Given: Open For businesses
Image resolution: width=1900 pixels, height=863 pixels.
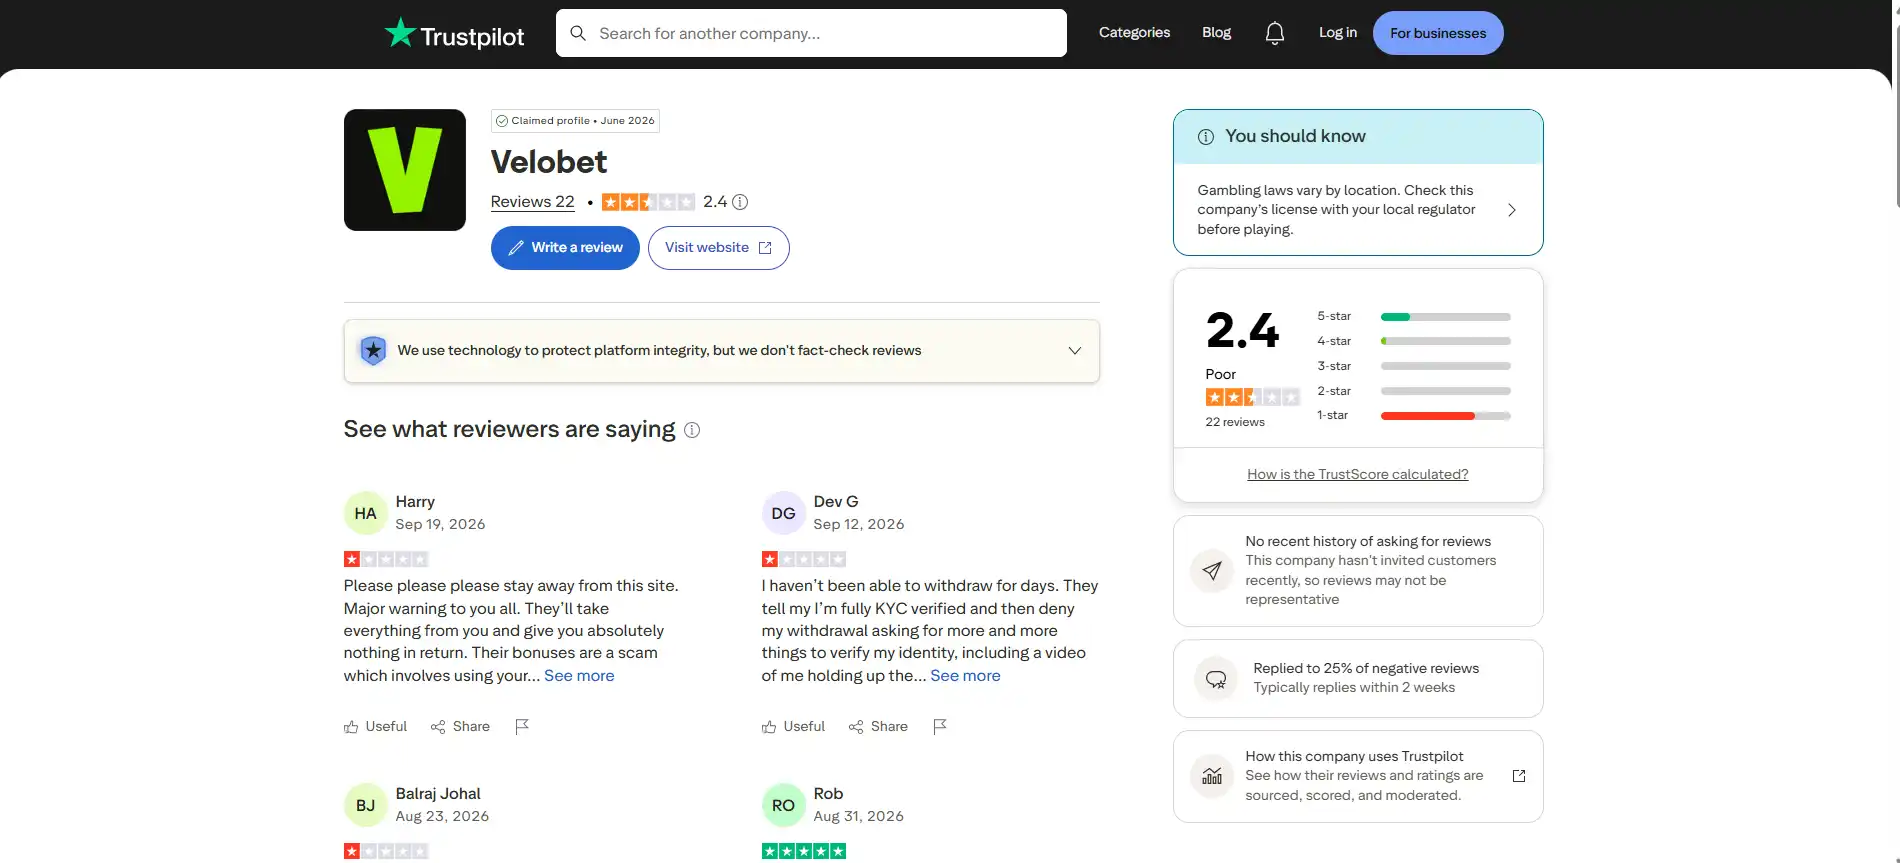Looking at the screenshot, I should click(x=1438, y=33).
